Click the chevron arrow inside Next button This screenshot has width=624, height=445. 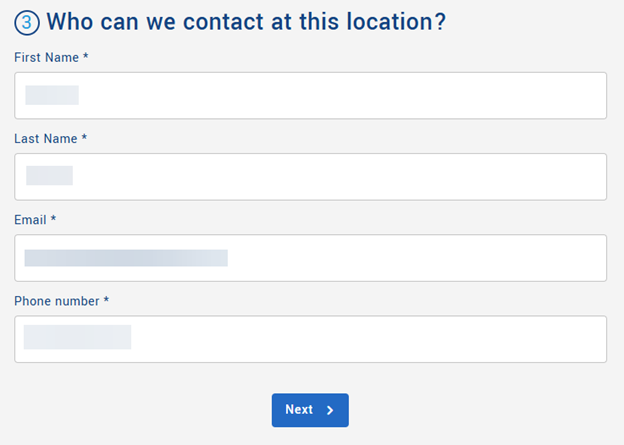[330, 410]
